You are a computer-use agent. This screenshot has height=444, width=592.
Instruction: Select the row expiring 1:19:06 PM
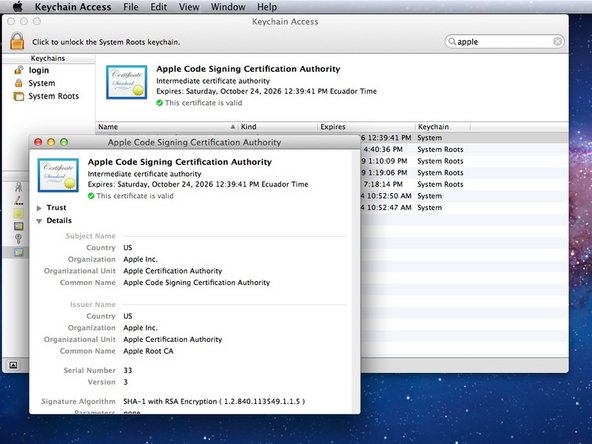tap(464, 173)
